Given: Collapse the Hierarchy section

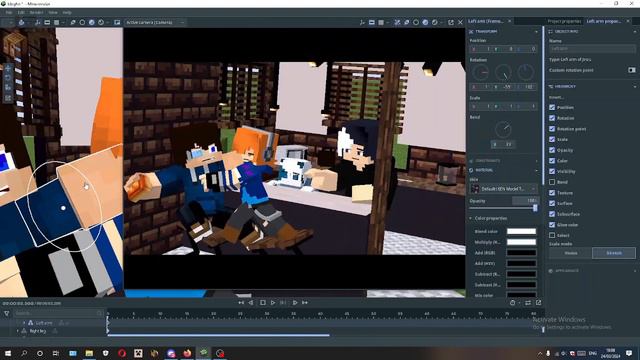Looking at the screenshot, I should (635, 87).
